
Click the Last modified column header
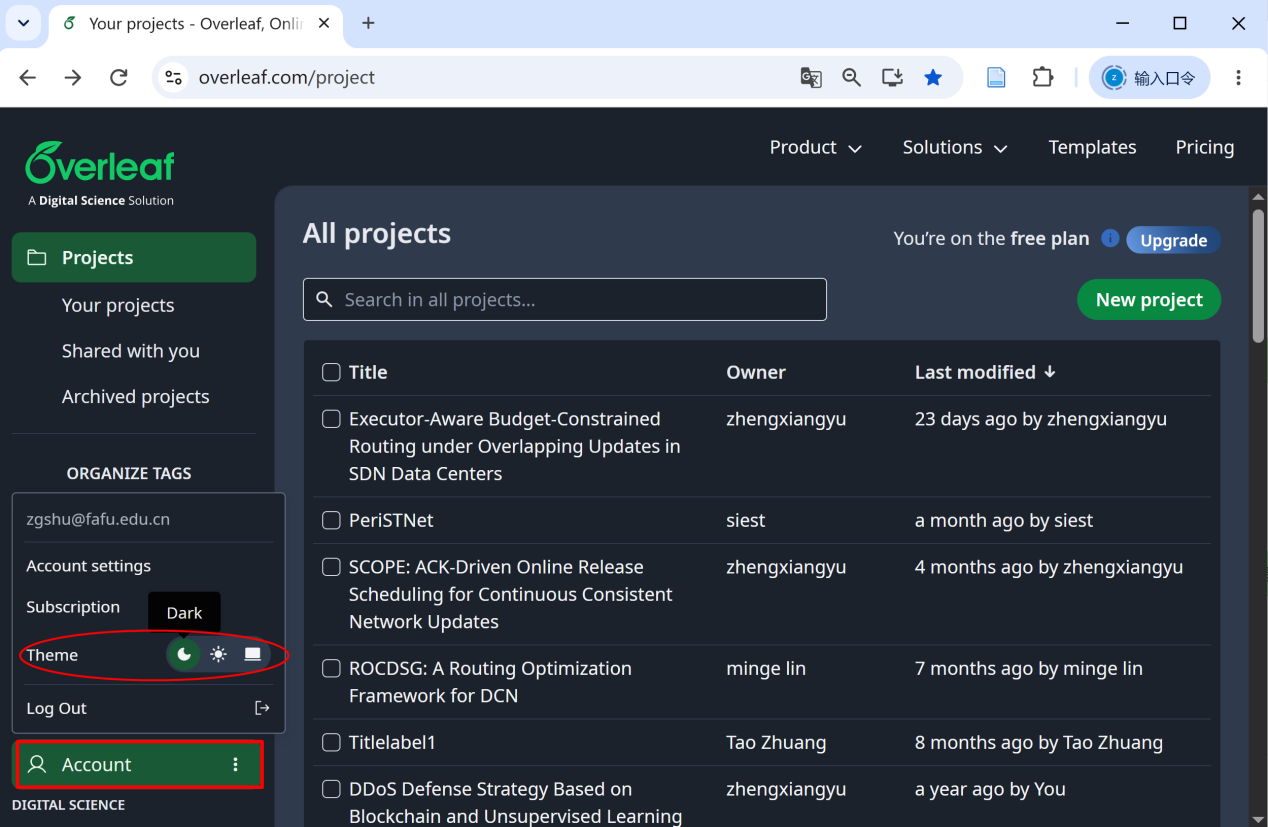pyautogui.click(x=975, y=372)
